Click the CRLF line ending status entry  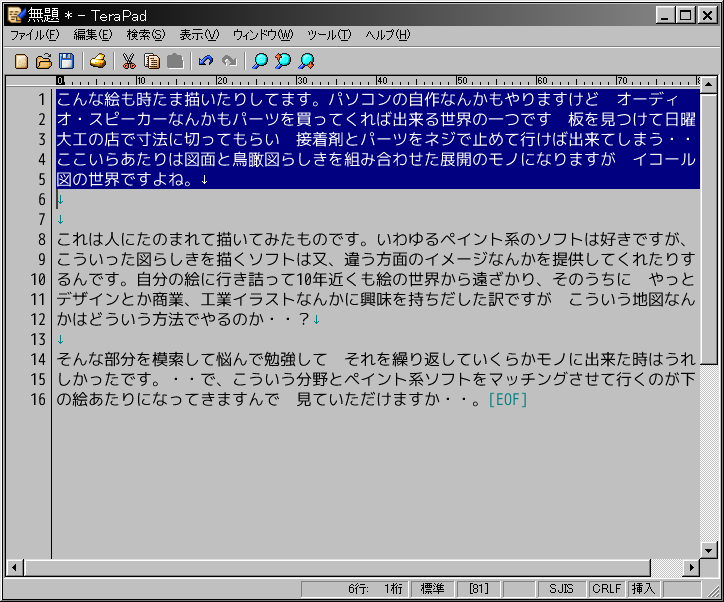tap(606, 589)
